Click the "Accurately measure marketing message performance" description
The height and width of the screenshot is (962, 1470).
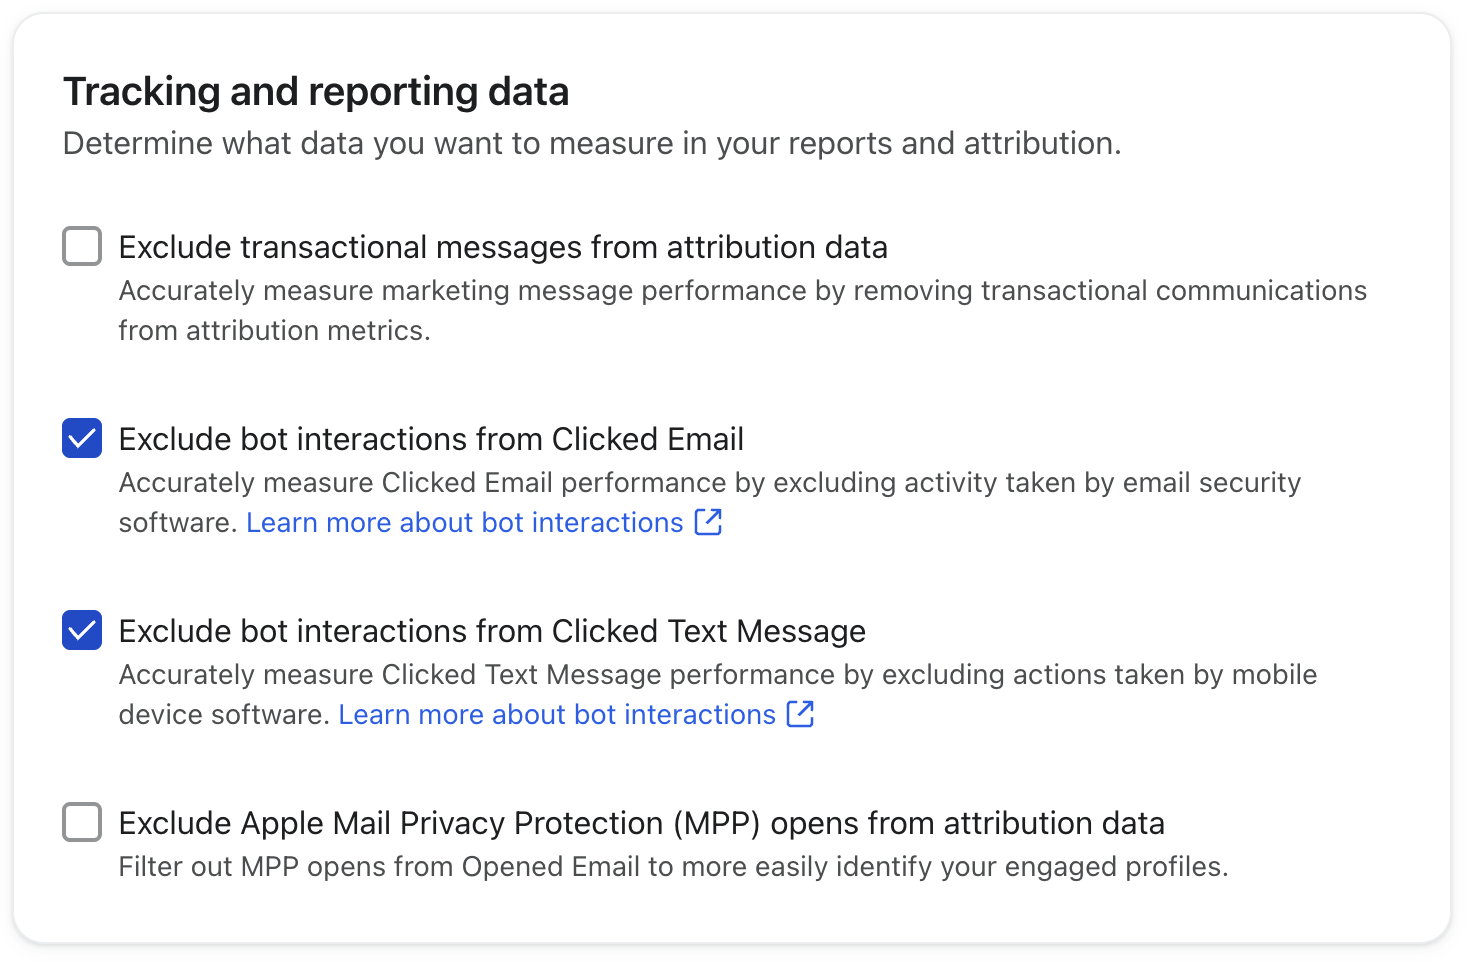(742, 291)
